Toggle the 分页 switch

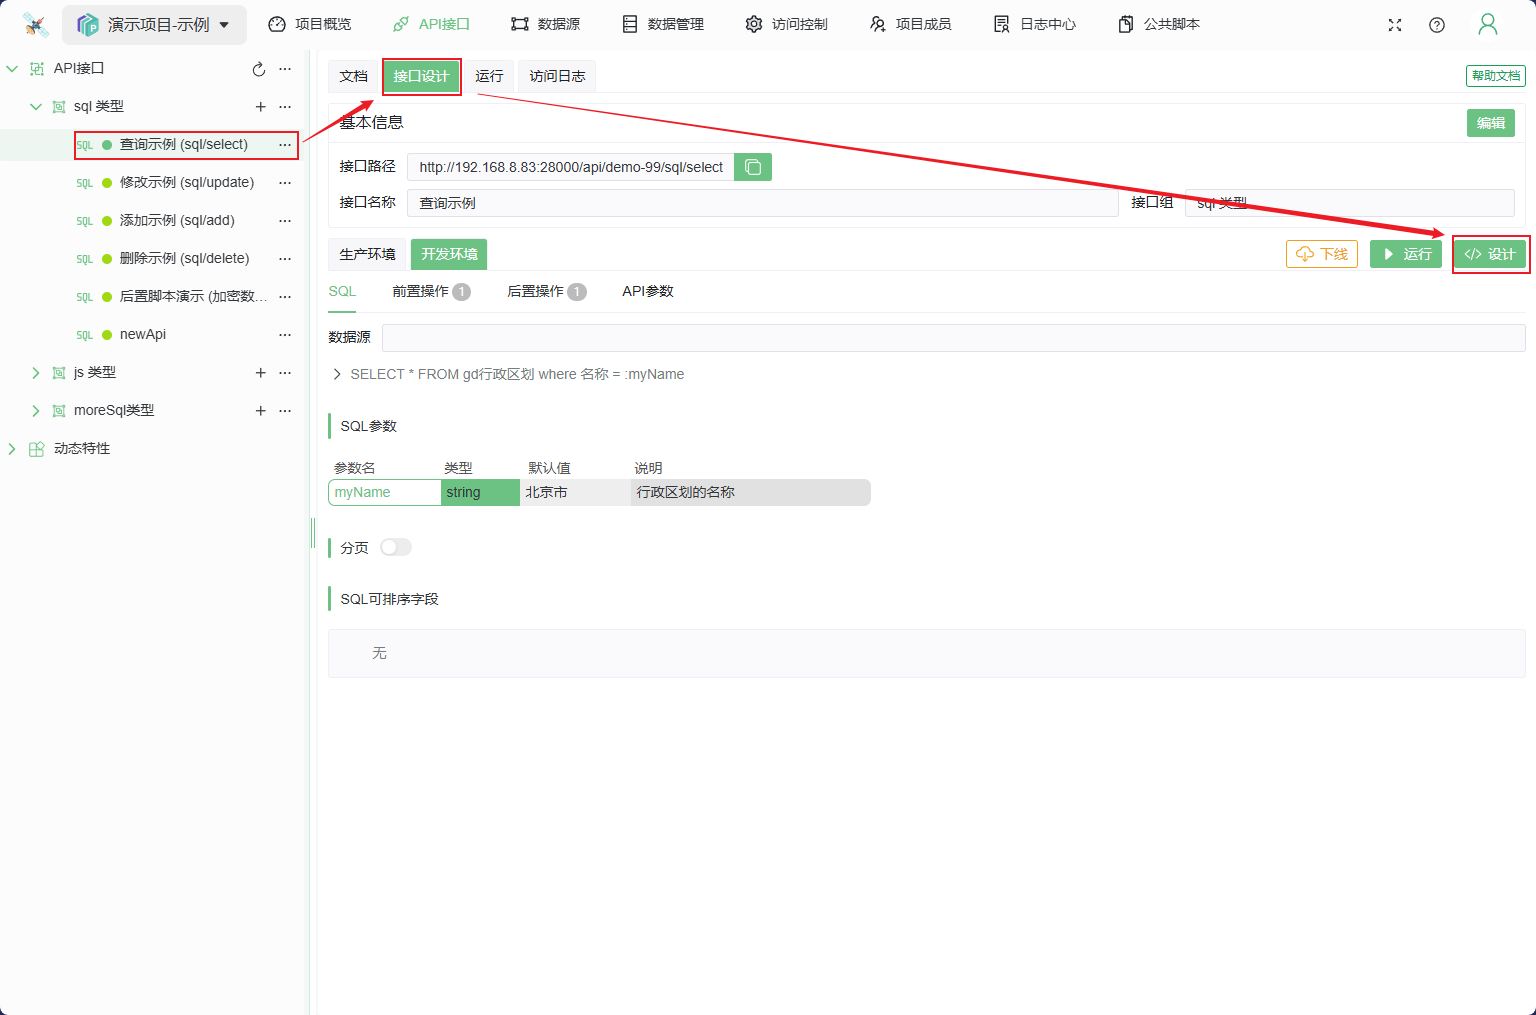[x=395, y=547]
